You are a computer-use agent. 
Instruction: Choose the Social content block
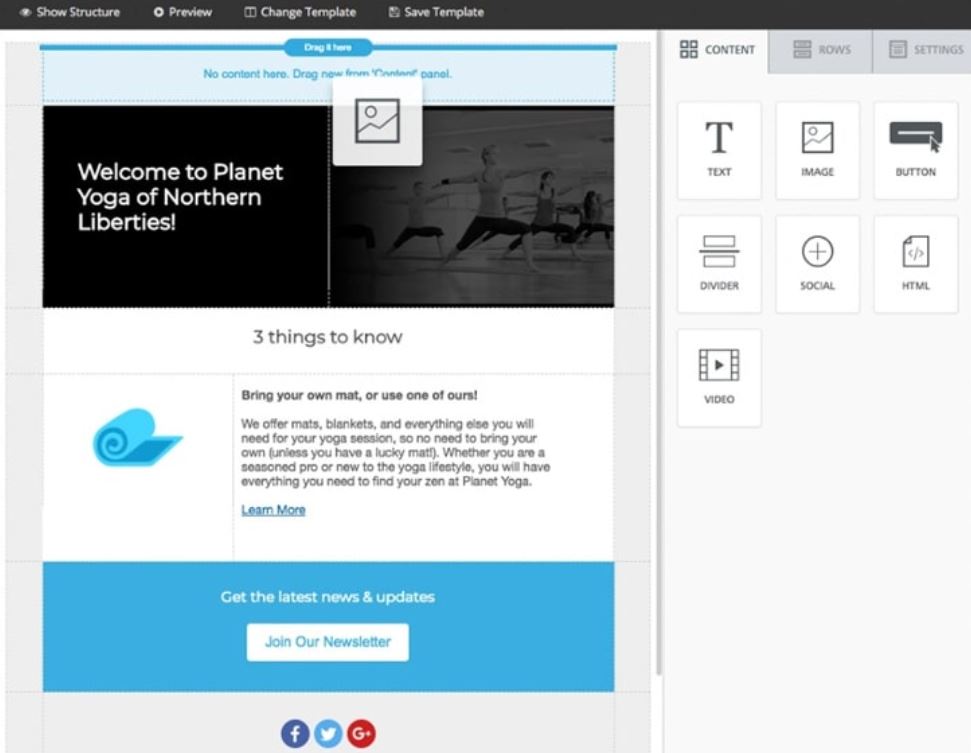[x=817, y=264]
